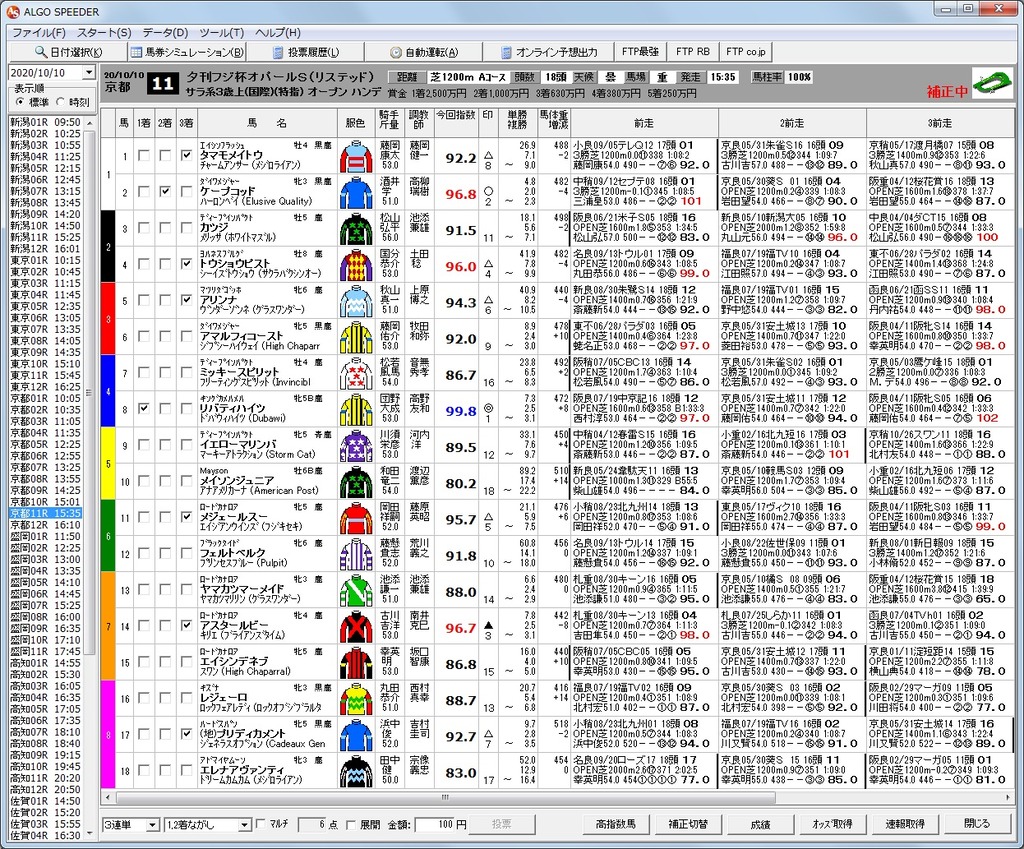
Task: Click 前走 column header
Action: click(644, 123)
